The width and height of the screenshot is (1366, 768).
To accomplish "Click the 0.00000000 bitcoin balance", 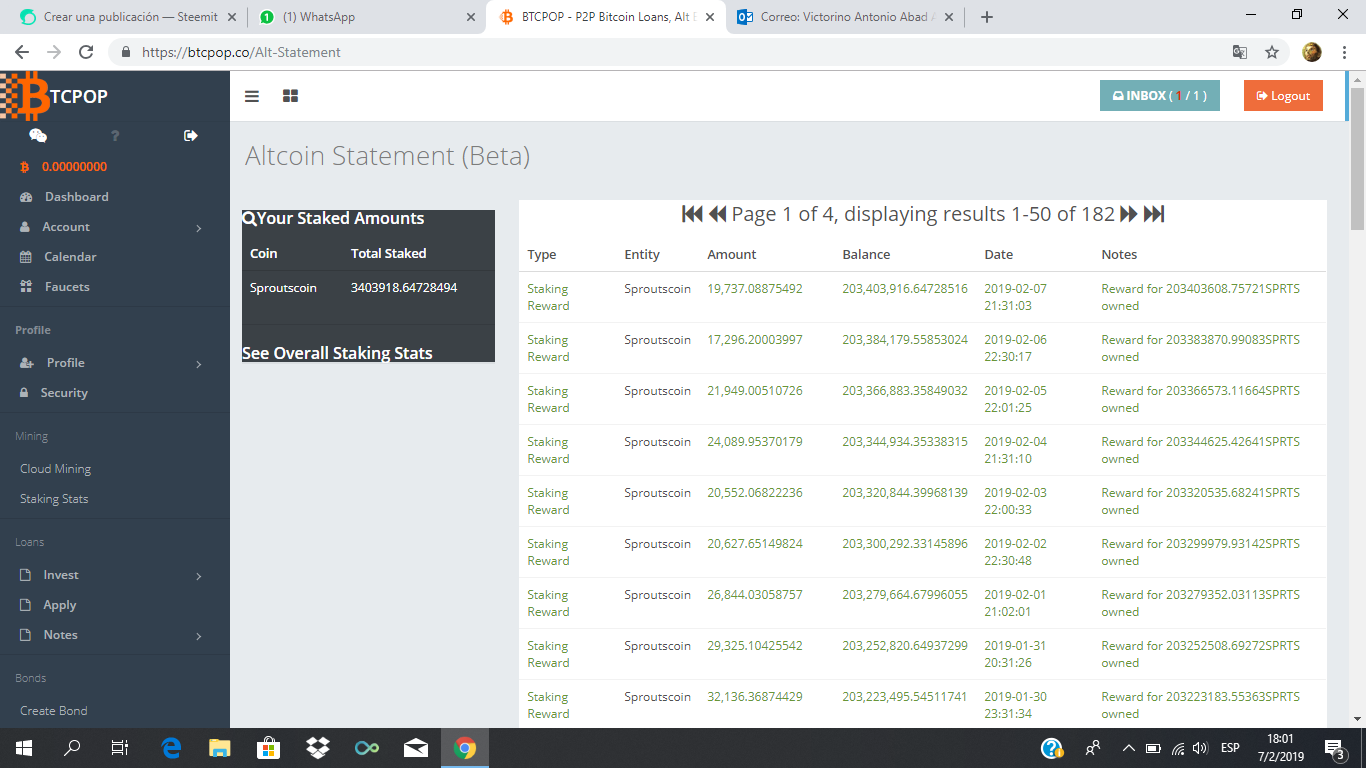I will pyautogui.click(x=74, y=167).
